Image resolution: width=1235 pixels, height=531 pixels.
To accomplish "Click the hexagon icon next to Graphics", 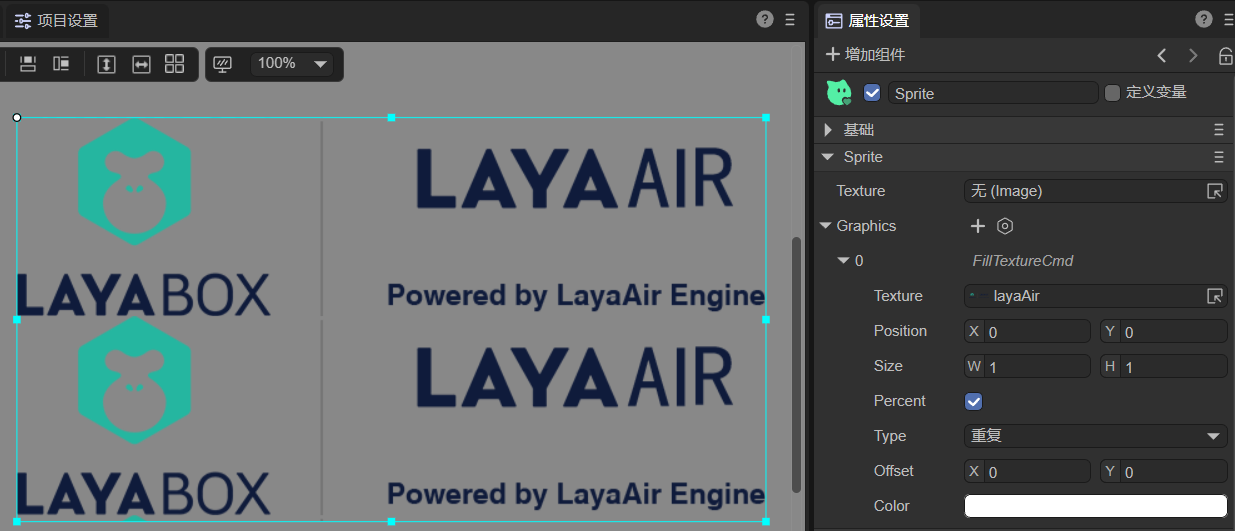I will pyautogui.click(x=1005, y=226).
